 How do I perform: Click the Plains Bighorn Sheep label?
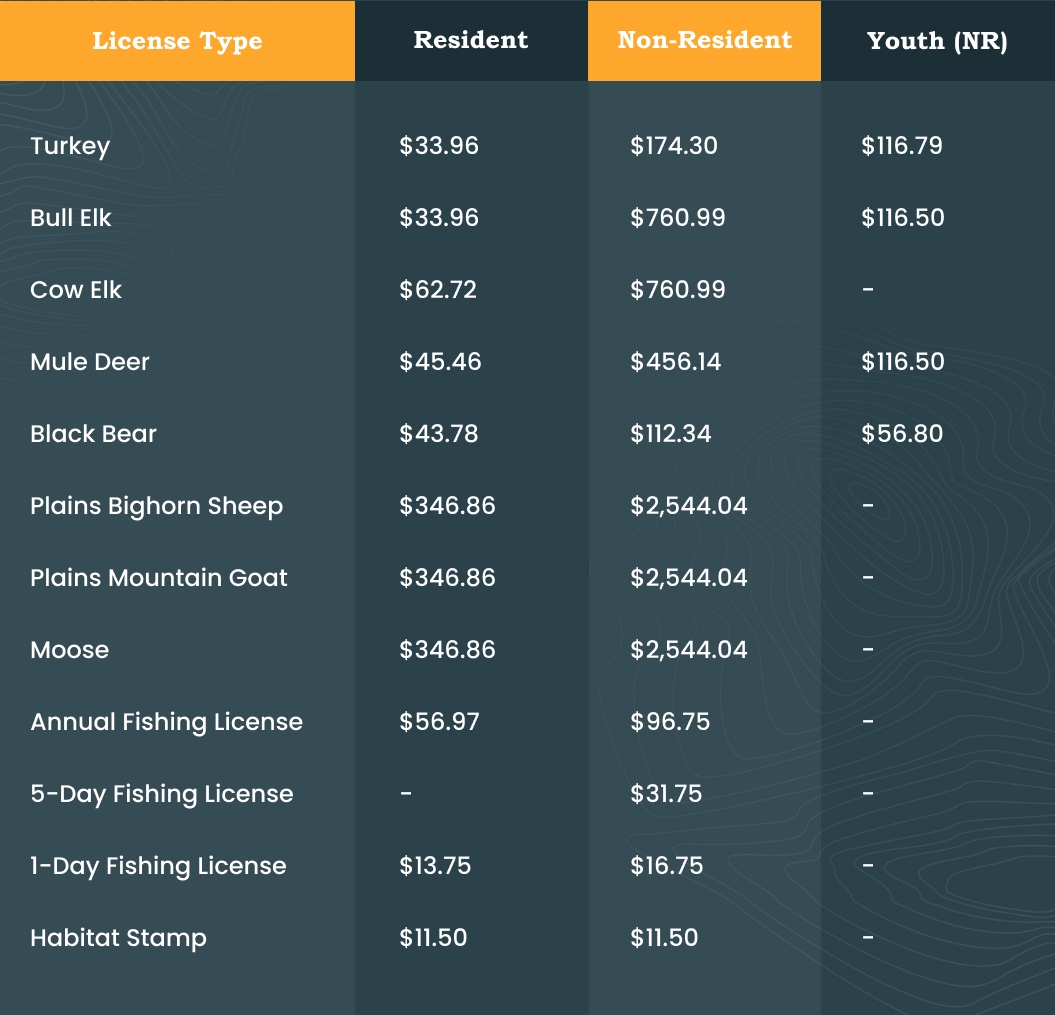(156, 506)
